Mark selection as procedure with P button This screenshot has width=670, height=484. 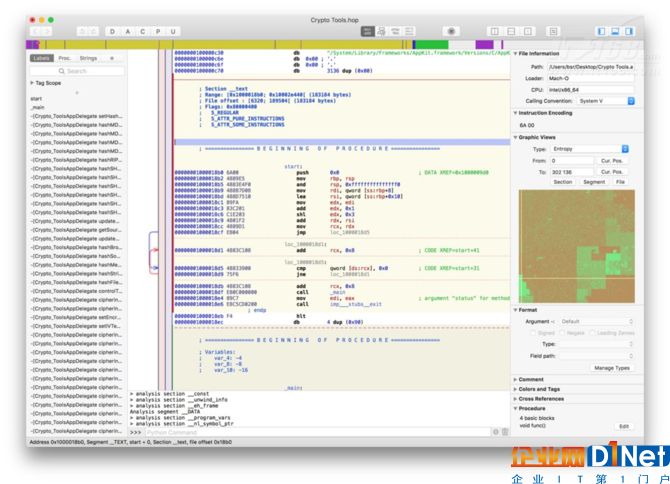click(x=158, y=31)
